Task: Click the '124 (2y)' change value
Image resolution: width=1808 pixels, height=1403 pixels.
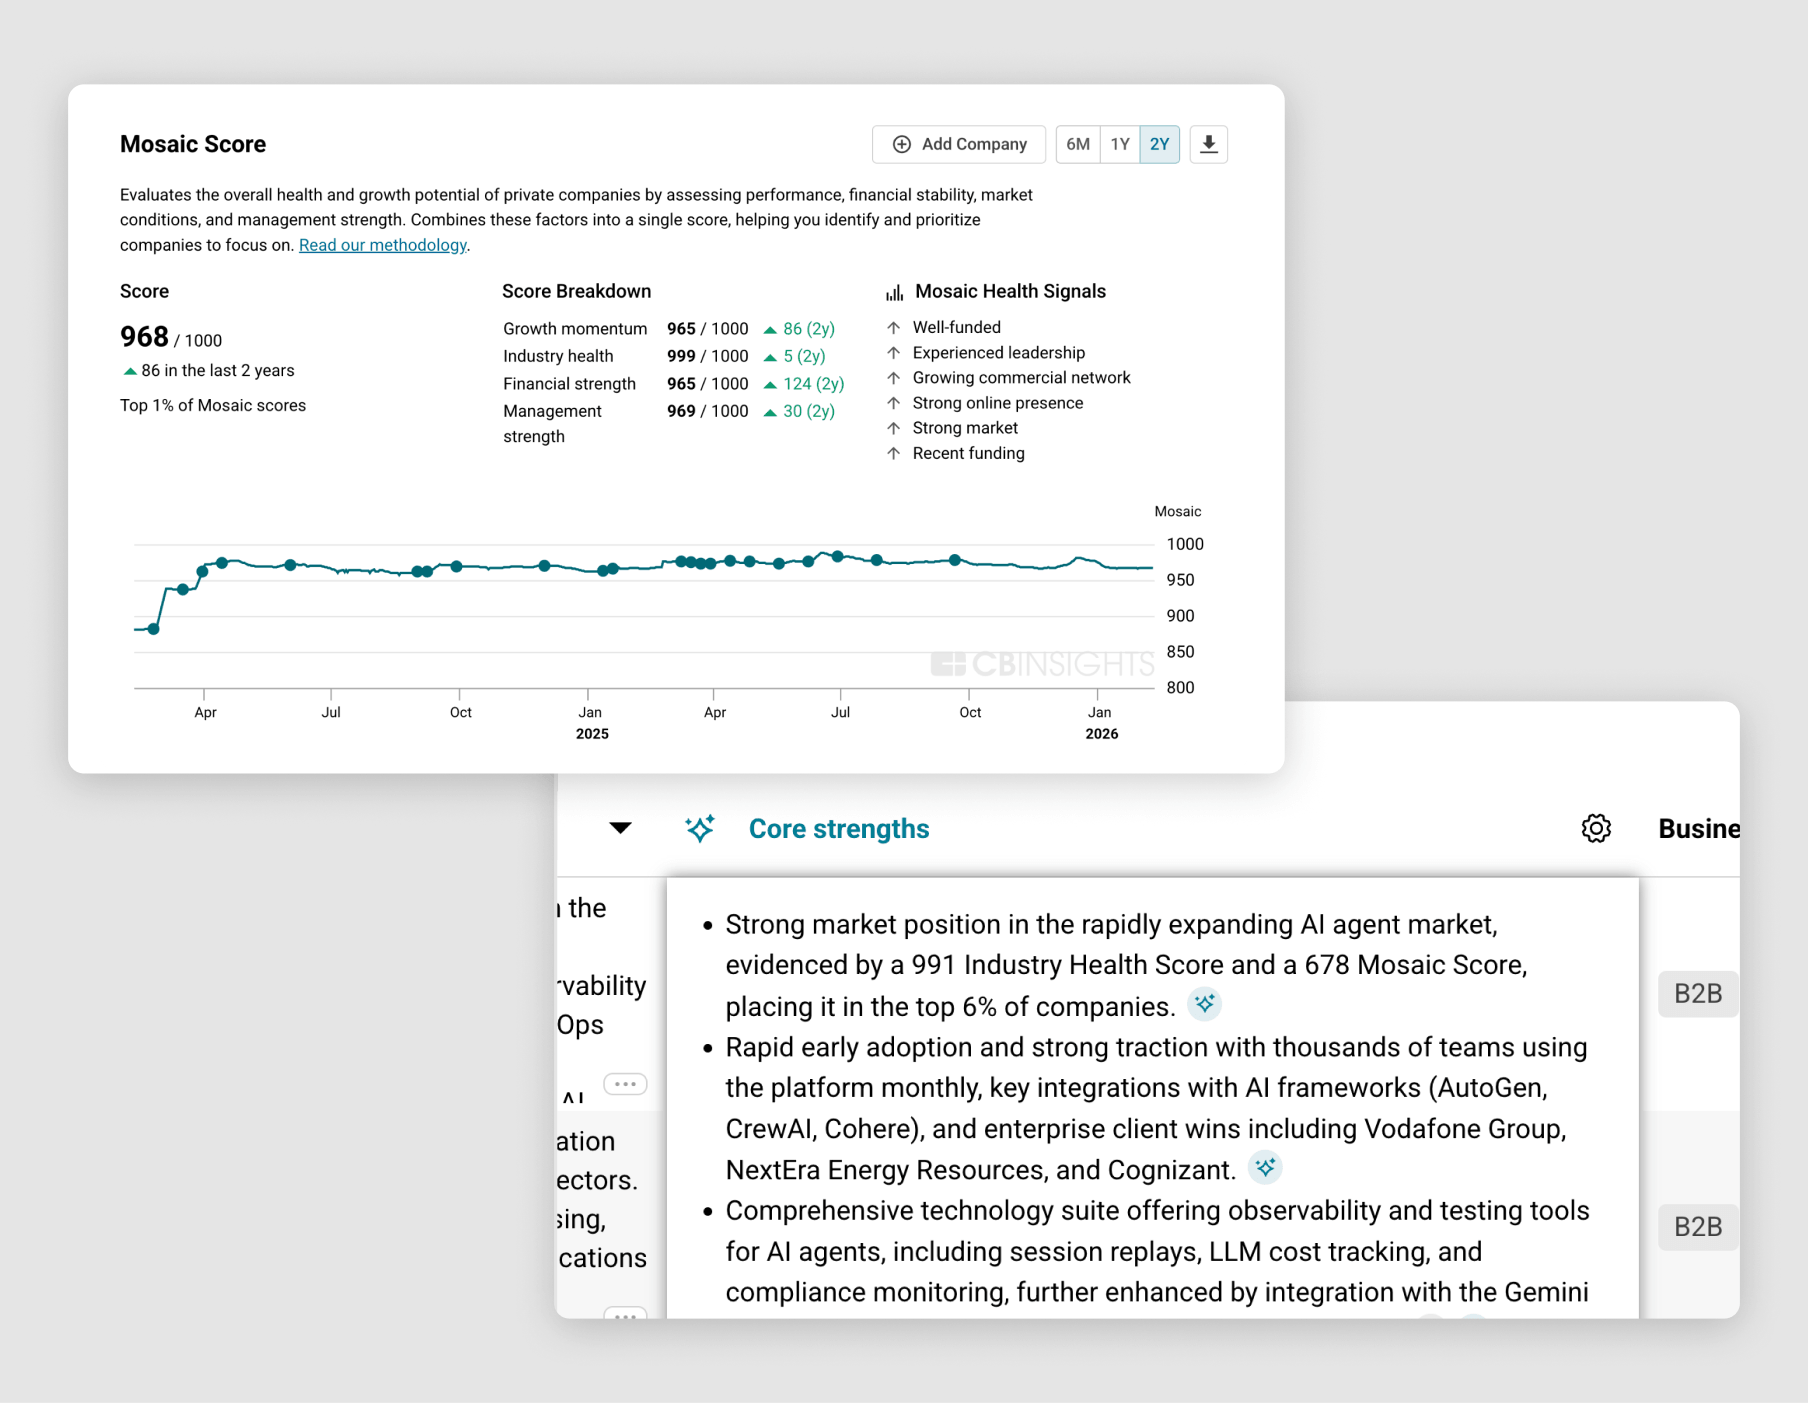Action: coord(814,384)
